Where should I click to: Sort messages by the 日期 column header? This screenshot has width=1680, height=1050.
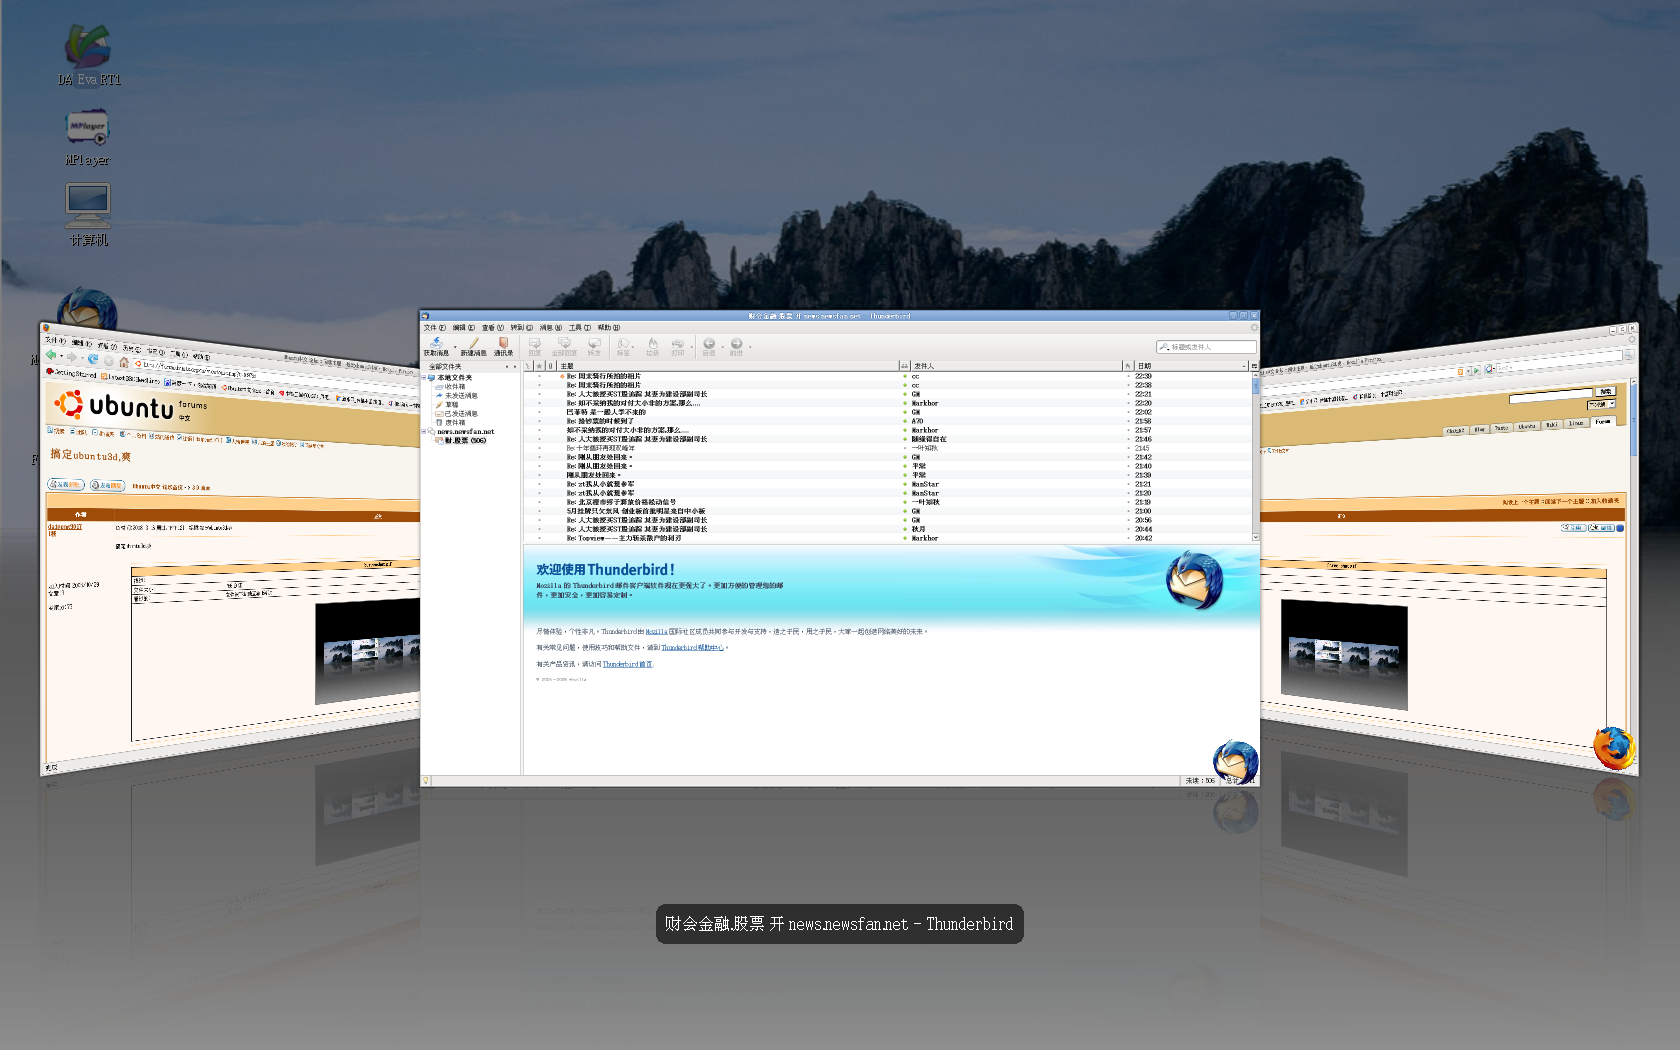(1192, 366)
